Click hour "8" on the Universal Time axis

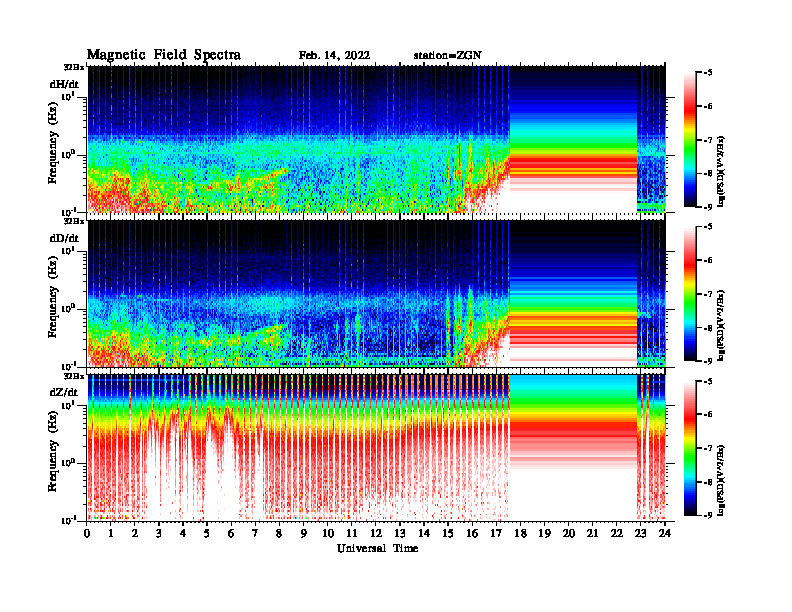pyautogui.click(x=279, y=533)
